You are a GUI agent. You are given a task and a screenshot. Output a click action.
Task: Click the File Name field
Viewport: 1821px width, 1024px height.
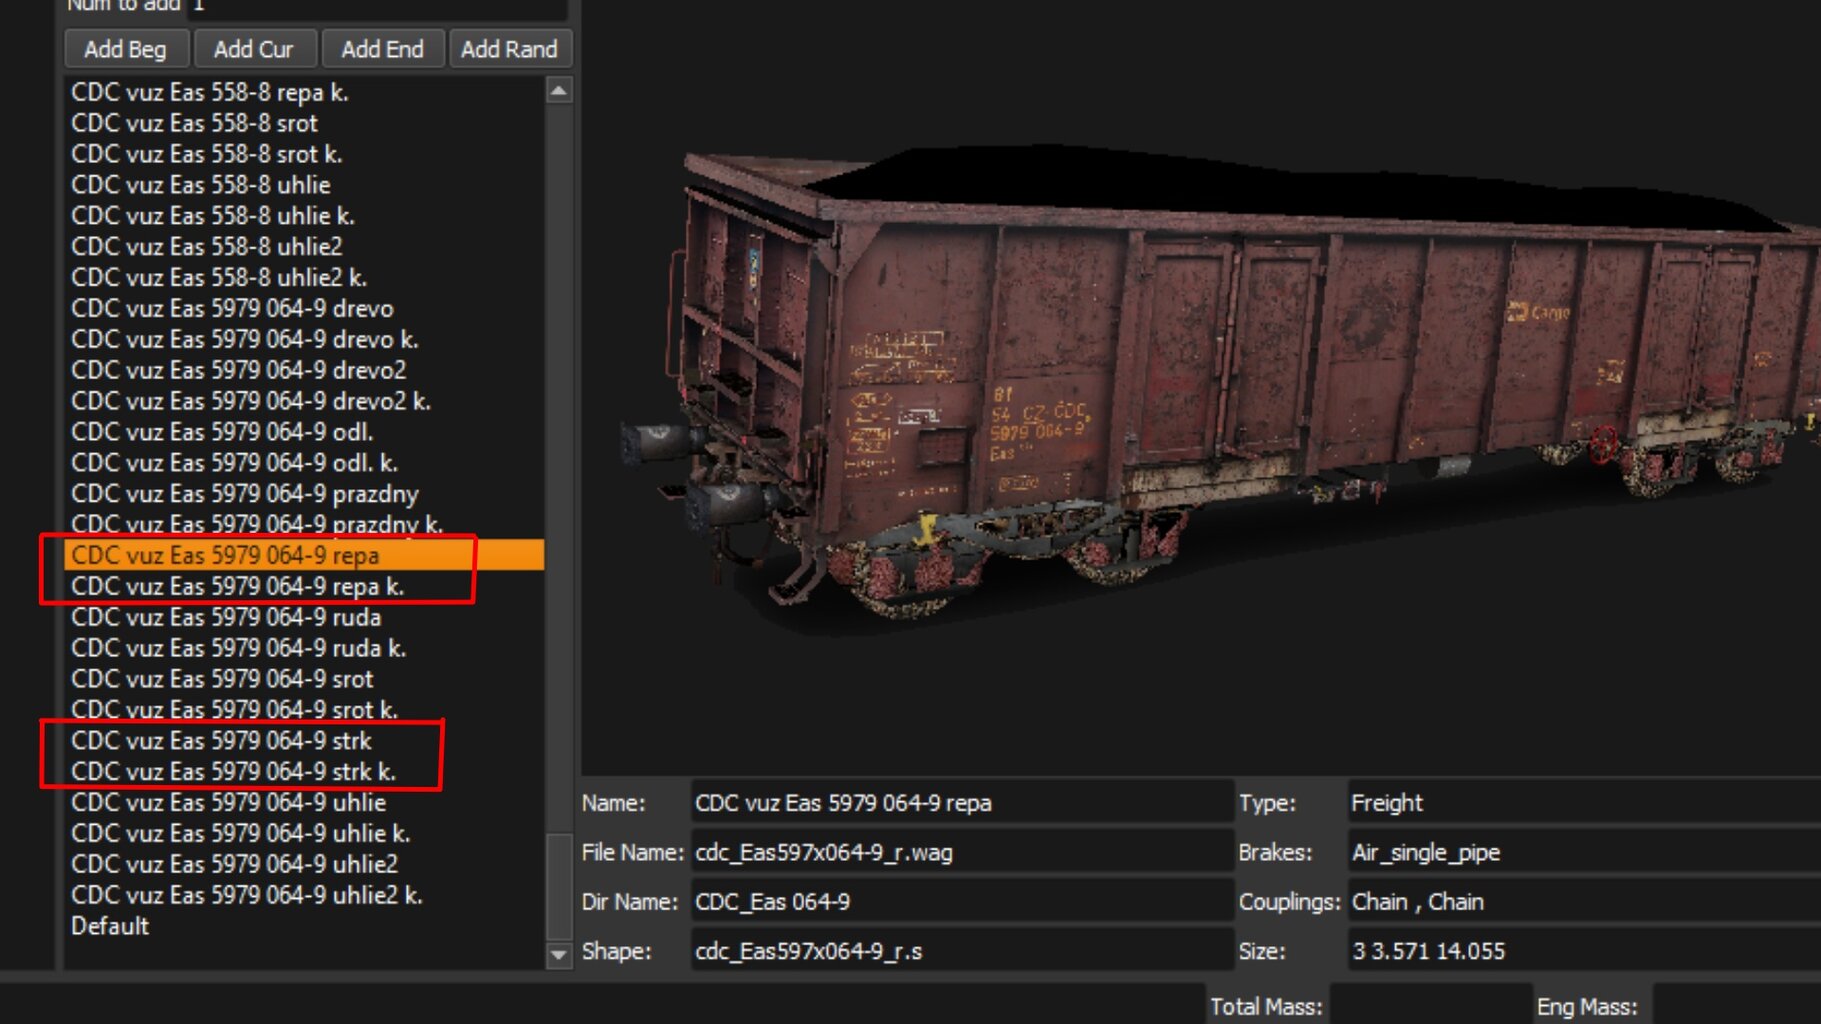coord(961,852)
